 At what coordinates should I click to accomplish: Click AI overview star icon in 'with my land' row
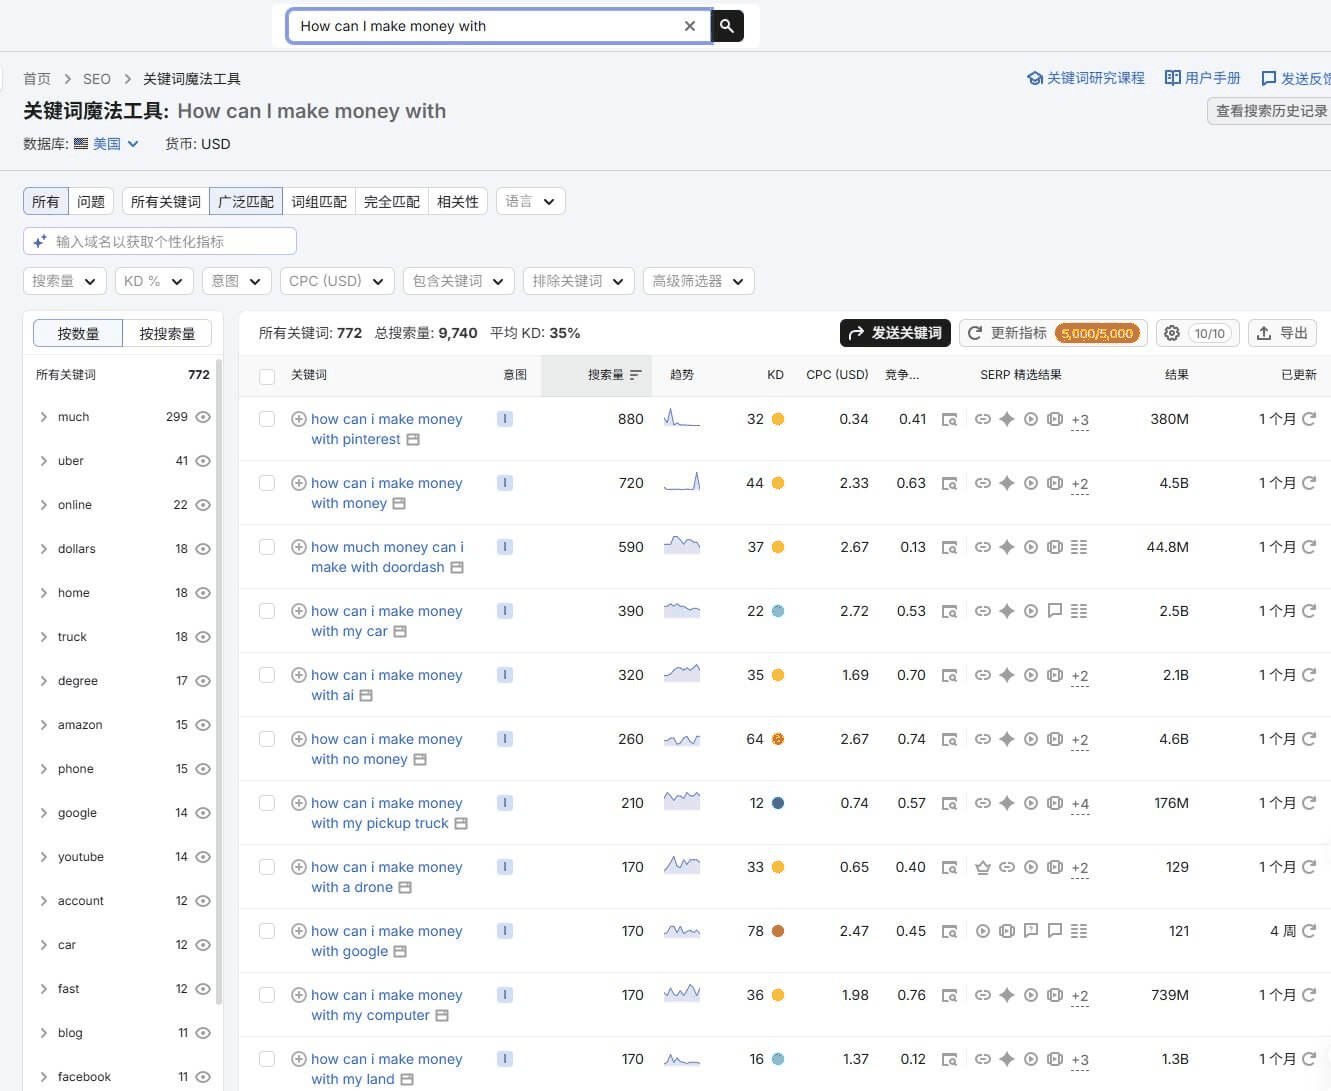(1007, 1059)
